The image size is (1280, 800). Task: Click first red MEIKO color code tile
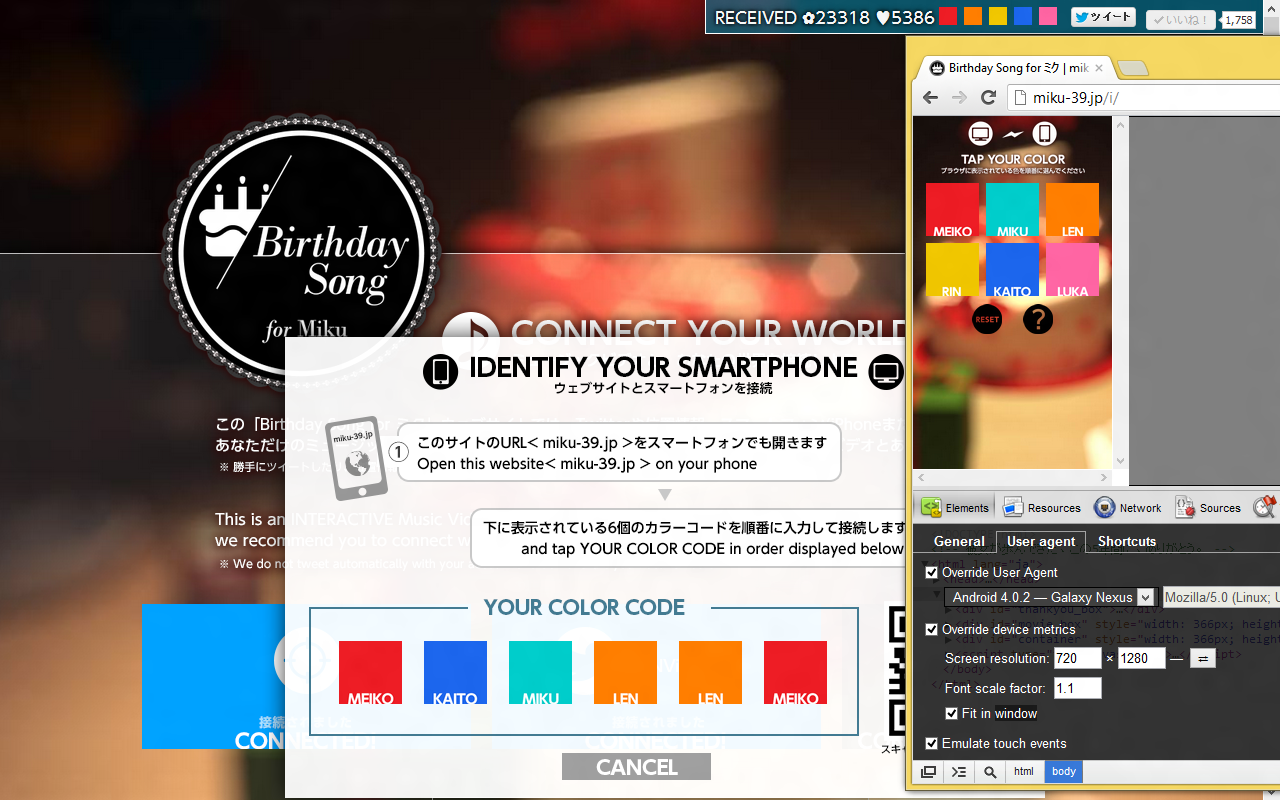click(x=370, y=672)
